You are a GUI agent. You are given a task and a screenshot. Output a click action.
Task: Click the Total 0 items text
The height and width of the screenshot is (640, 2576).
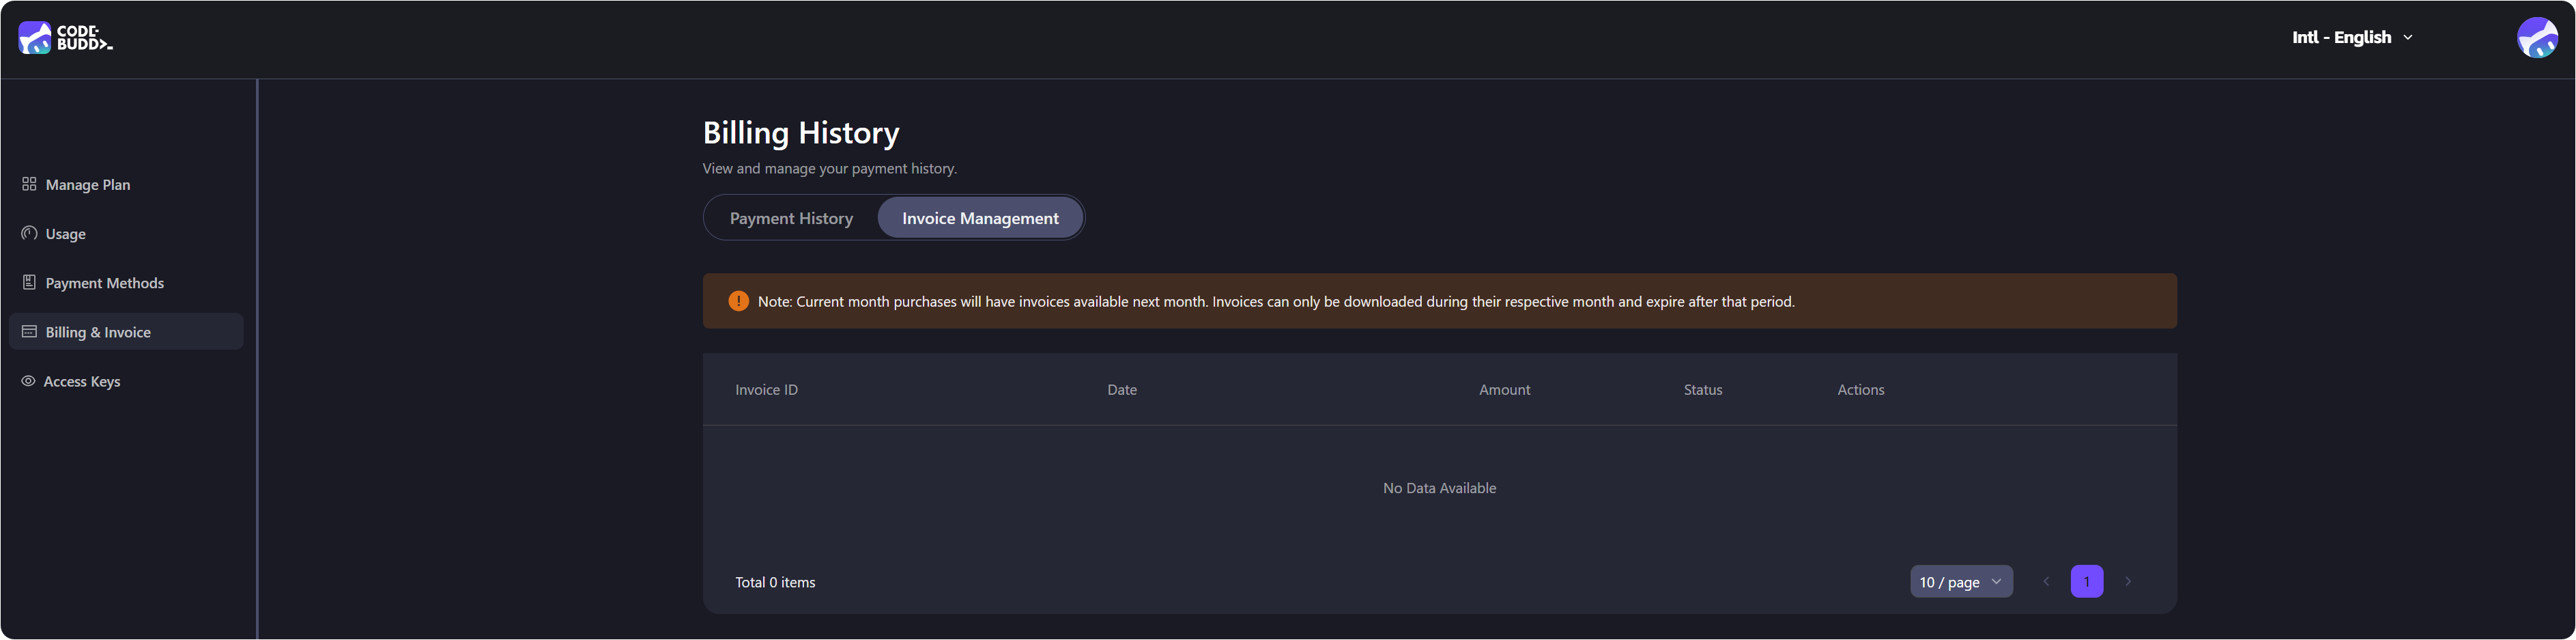tap(775, 582)
